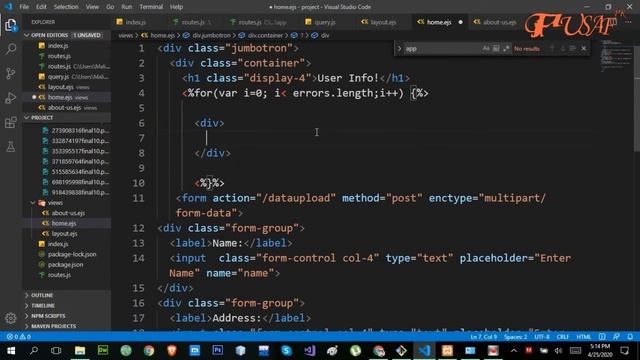Open the Run and Debug view
640x360 pixels.
pyautogui.click(x=11, y=98)
